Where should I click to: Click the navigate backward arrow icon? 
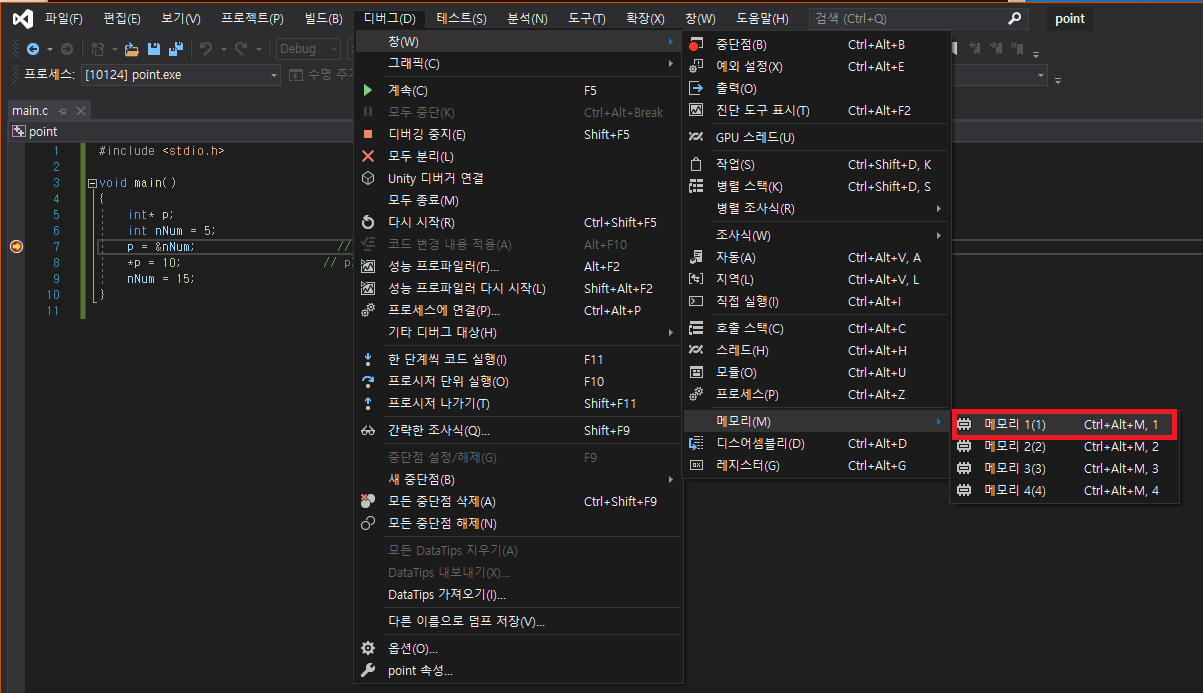point(33,49)
